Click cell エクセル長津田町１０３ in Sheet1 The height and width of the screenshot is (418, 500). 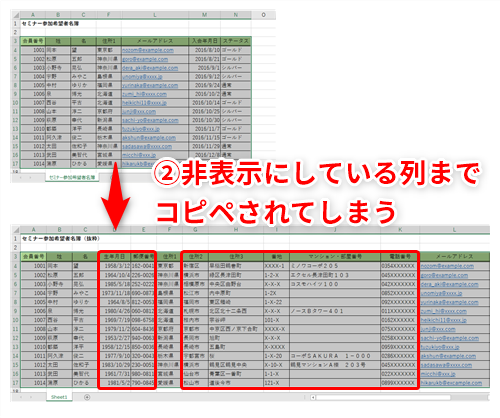point(335,275)
